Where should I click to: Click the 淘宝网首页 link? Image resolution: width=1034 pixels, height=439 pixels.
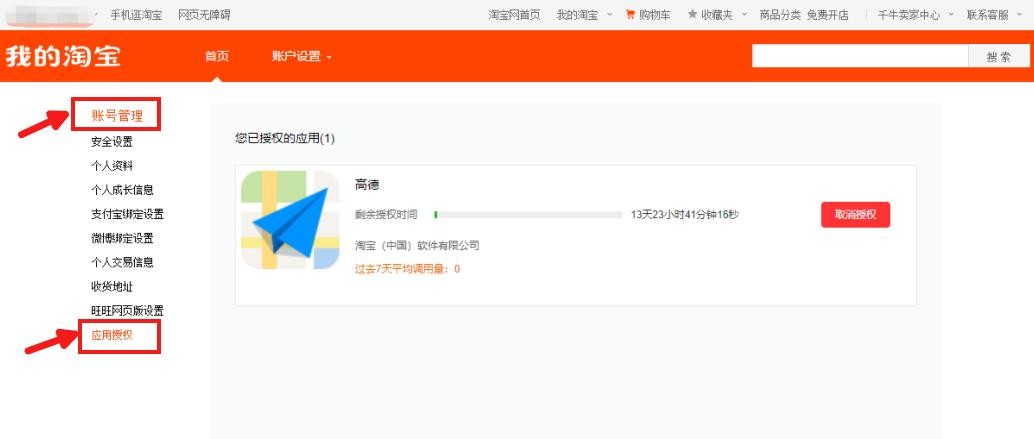(x=514, y=15)
